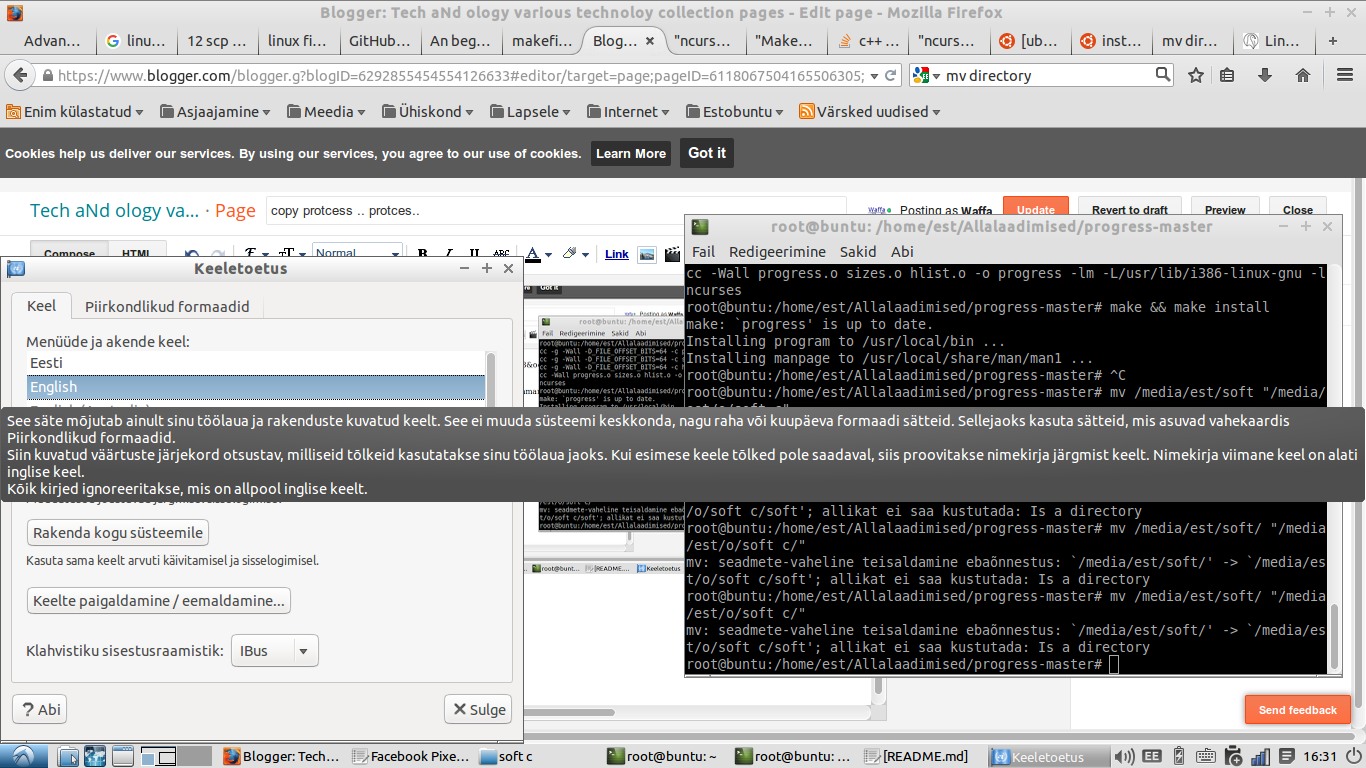Expand the Meedia bookmarks folder
The height and width of the screenshot is (768, 1366).
[325, 112]
